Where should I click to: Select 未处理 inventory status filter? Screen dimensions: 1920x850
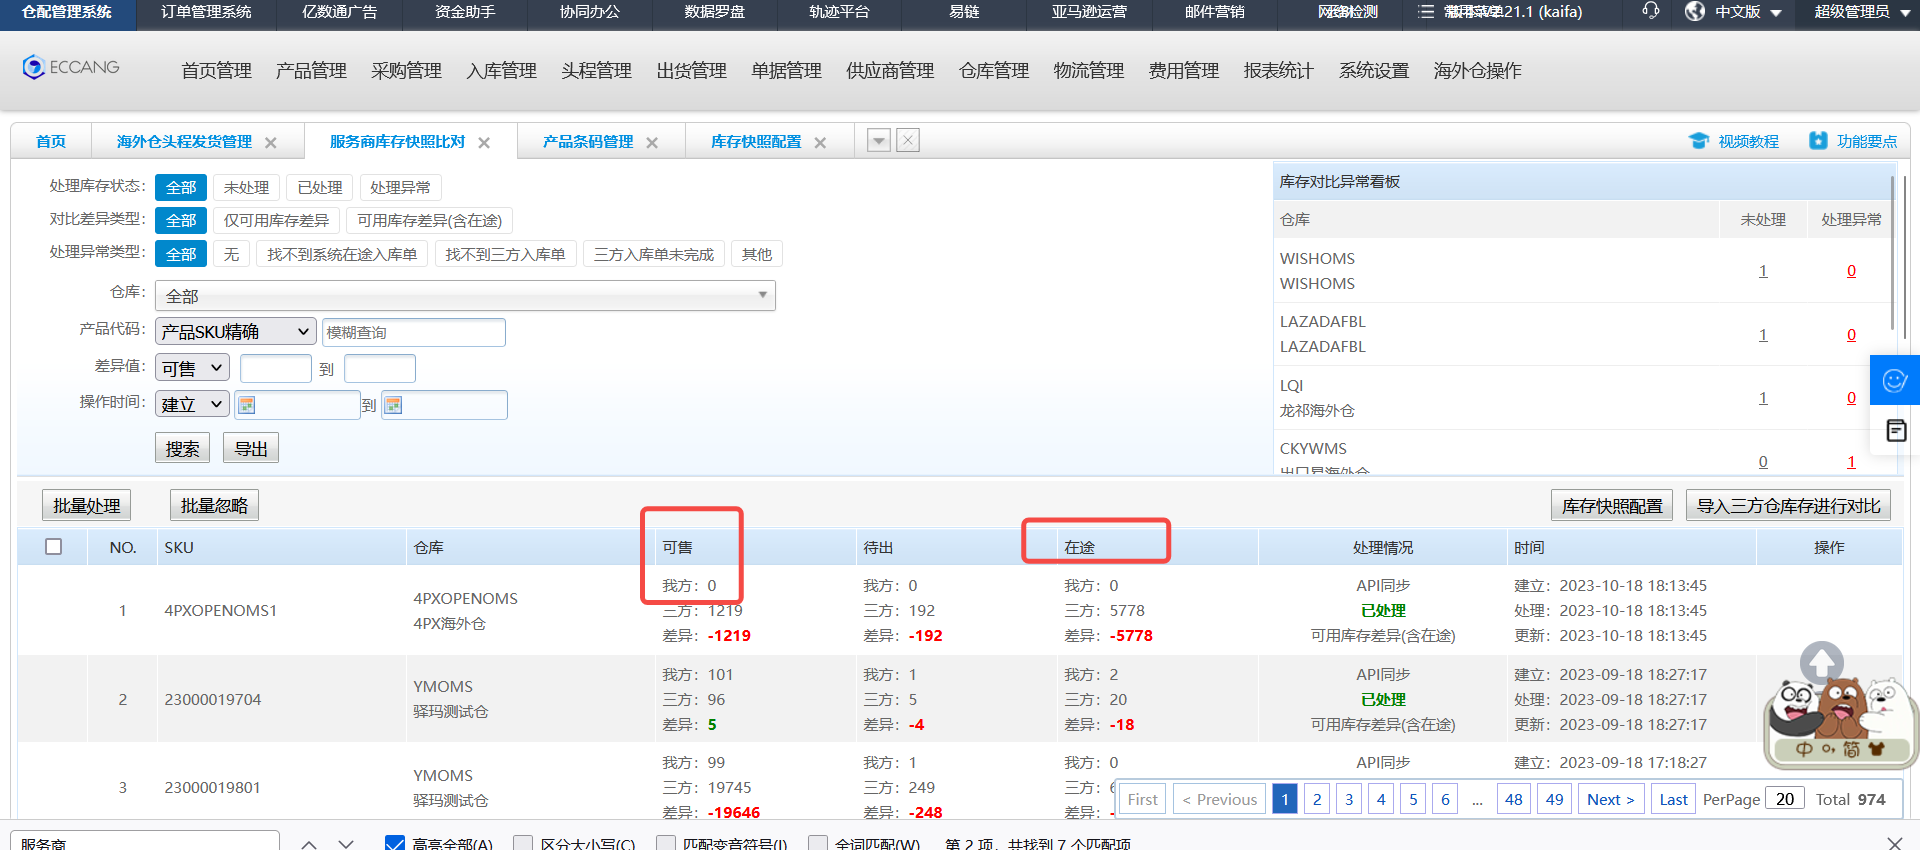(x=246, y=187)
